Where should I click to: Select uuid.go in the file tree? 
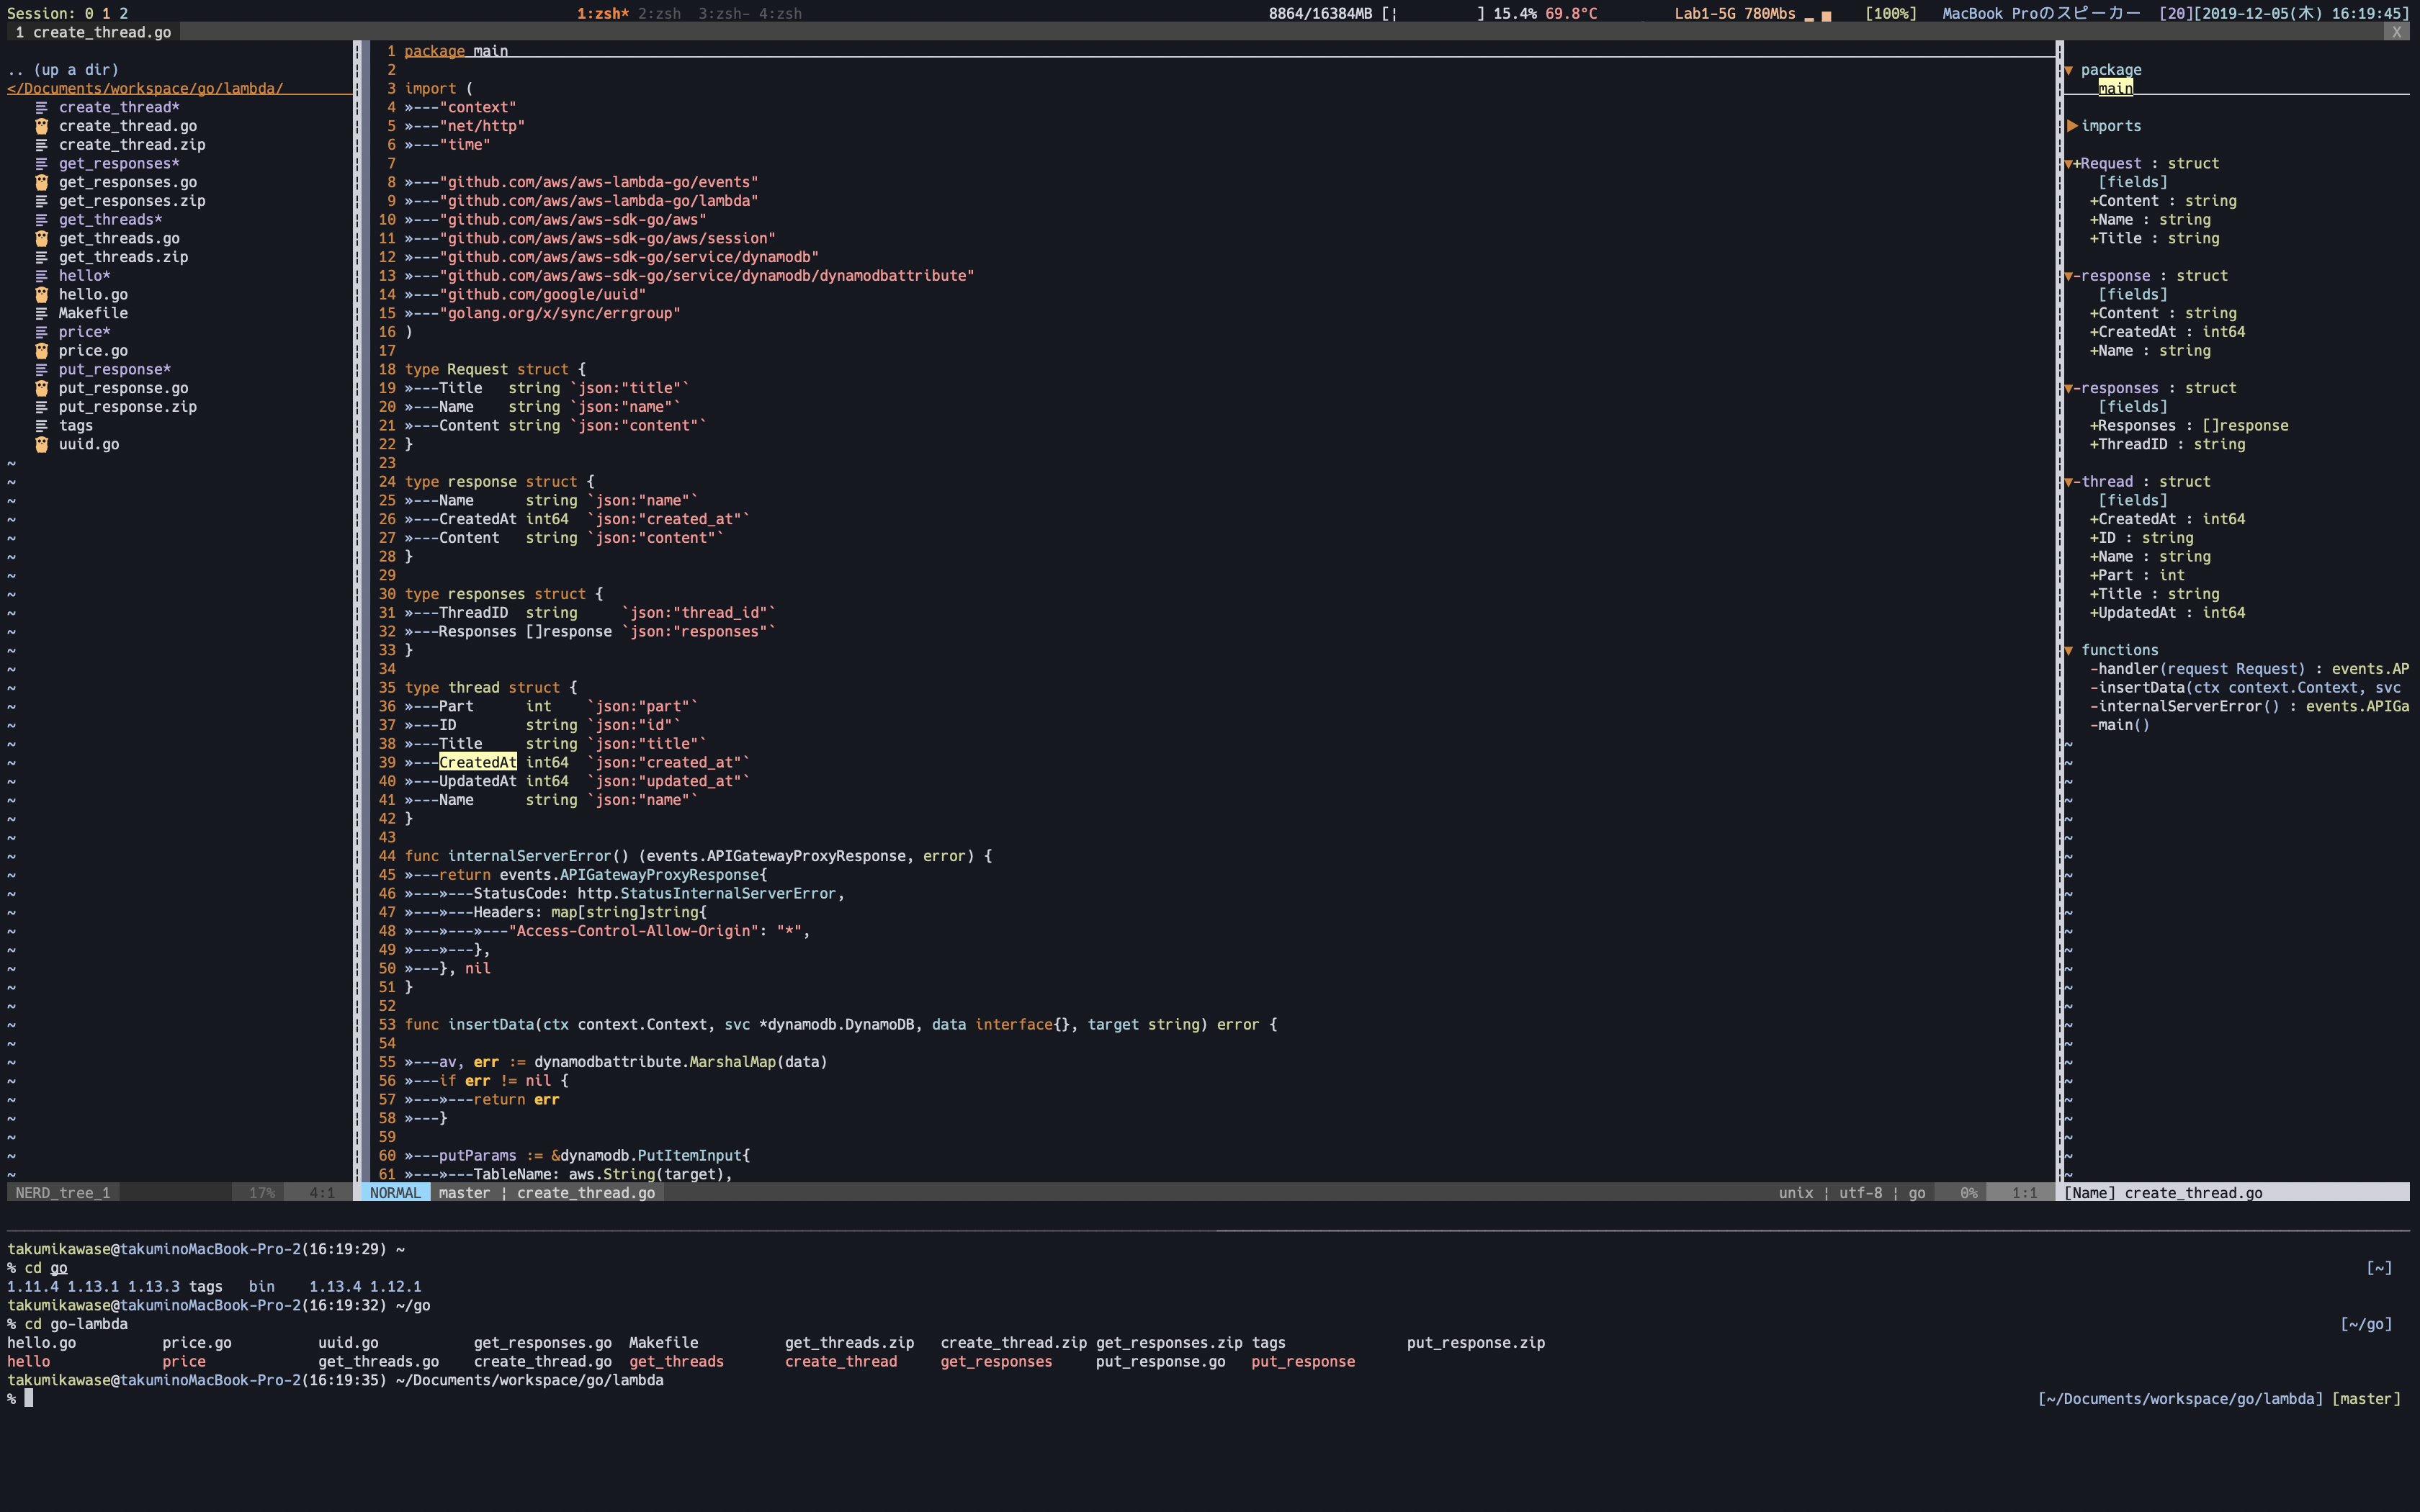(x=89, y=444)
